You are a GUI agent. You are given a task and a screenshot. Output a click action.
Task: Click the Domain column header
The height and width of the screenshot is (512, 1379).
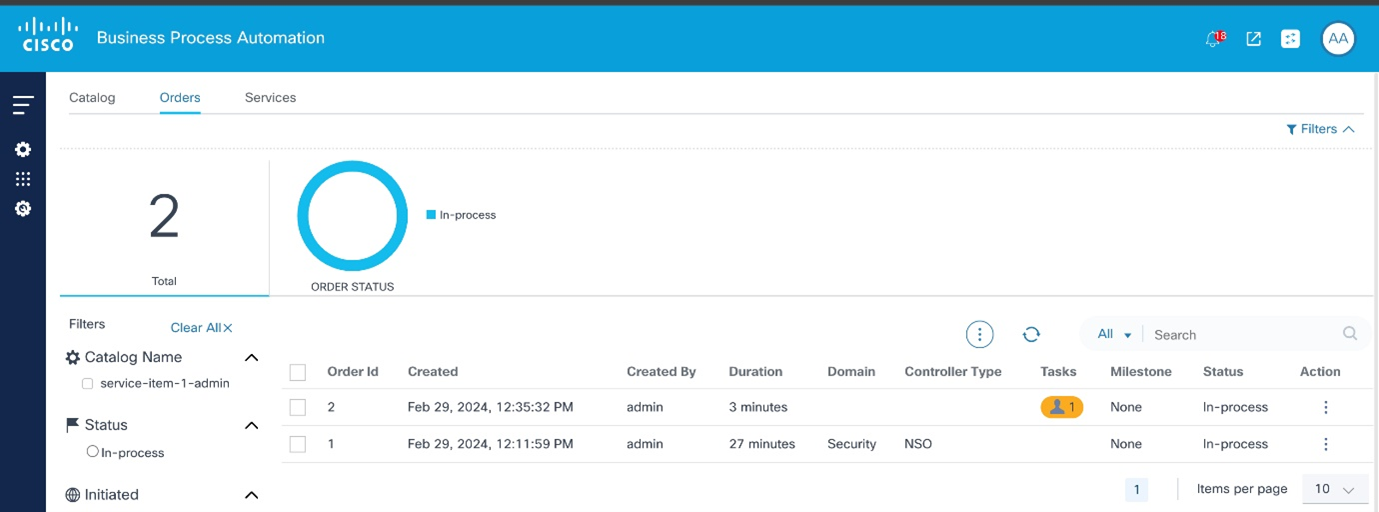851,371
